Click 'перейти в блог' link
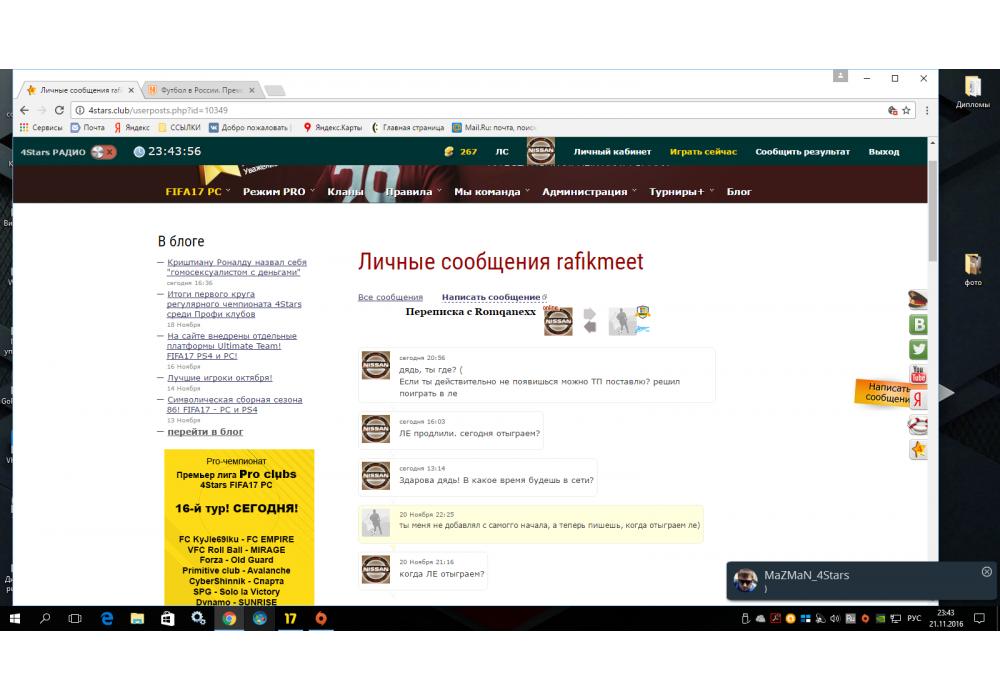Image resolution: width=1000 pixels, height=700 pixels. click(x=205, y=432)
